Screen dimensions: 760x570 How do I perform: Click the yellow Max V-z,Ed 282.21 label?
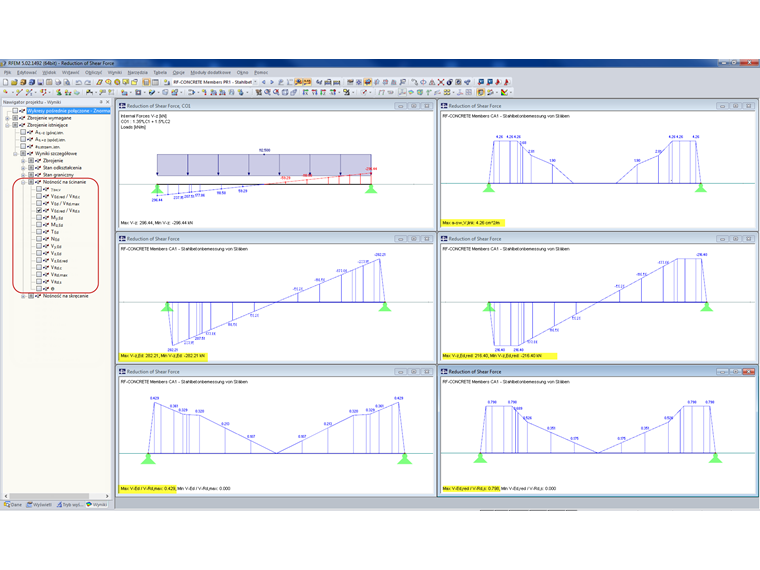163,356
